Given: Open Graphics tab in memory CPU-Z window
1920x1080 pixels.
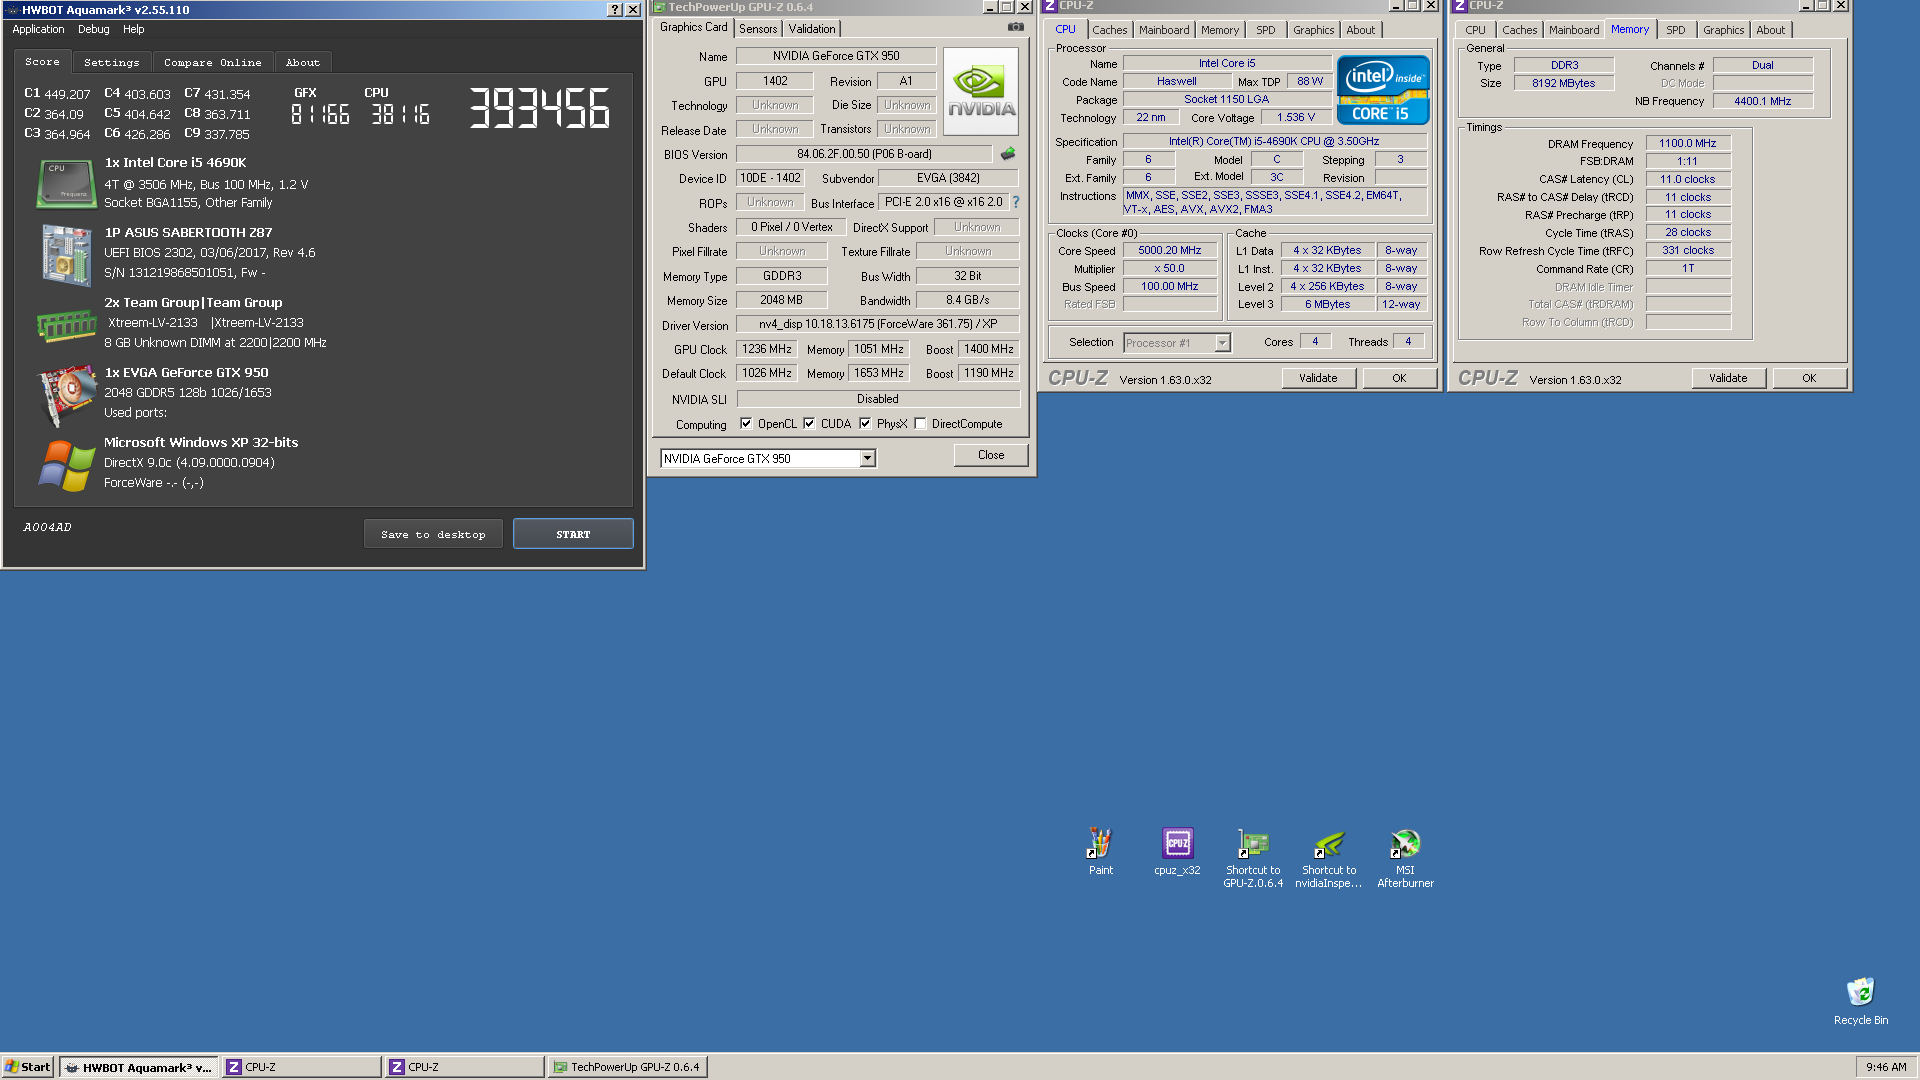Looking at the screenshot, I should 1724,30.
